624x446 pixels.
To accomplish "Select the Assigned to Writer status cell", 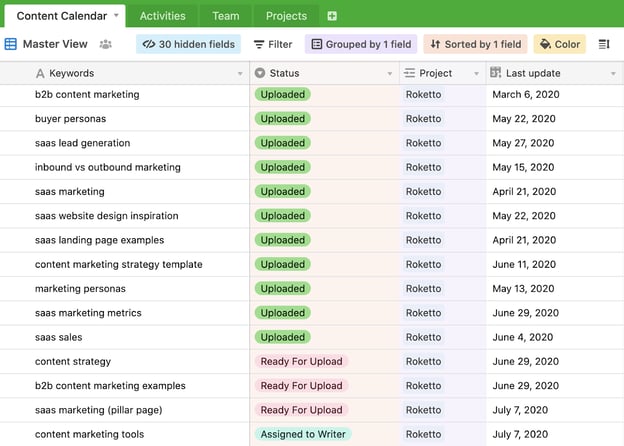I will coord(303,434).
